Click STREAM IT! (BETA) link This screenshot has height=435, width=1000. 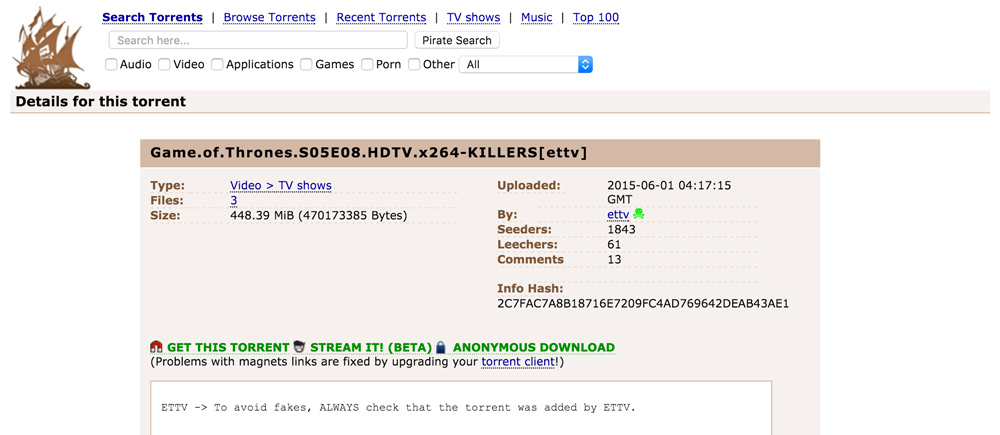tap(371, 348)
